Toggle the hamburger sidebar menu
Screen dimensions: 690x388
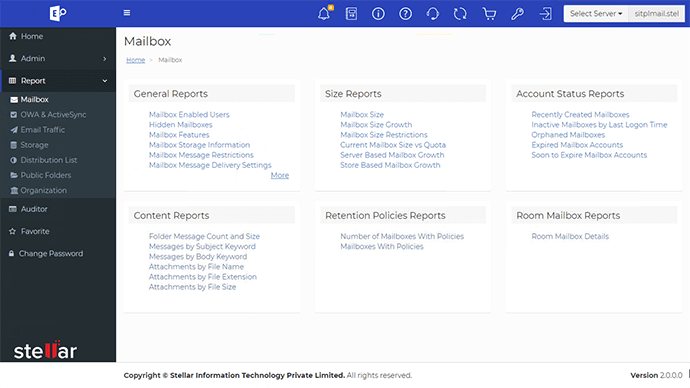127,13
